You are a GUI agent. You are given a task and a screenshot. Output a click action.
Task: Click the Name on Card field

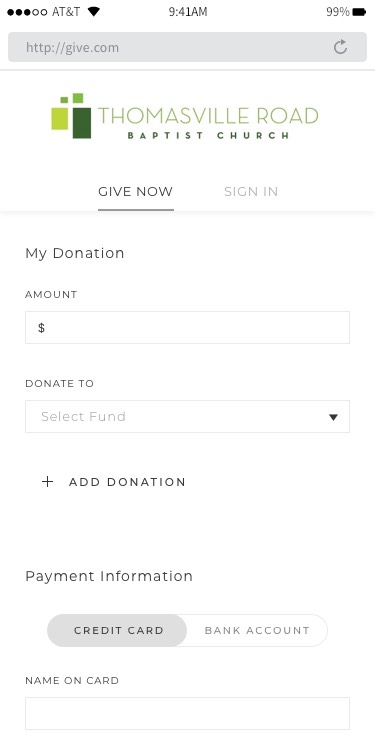coord(188,713)
